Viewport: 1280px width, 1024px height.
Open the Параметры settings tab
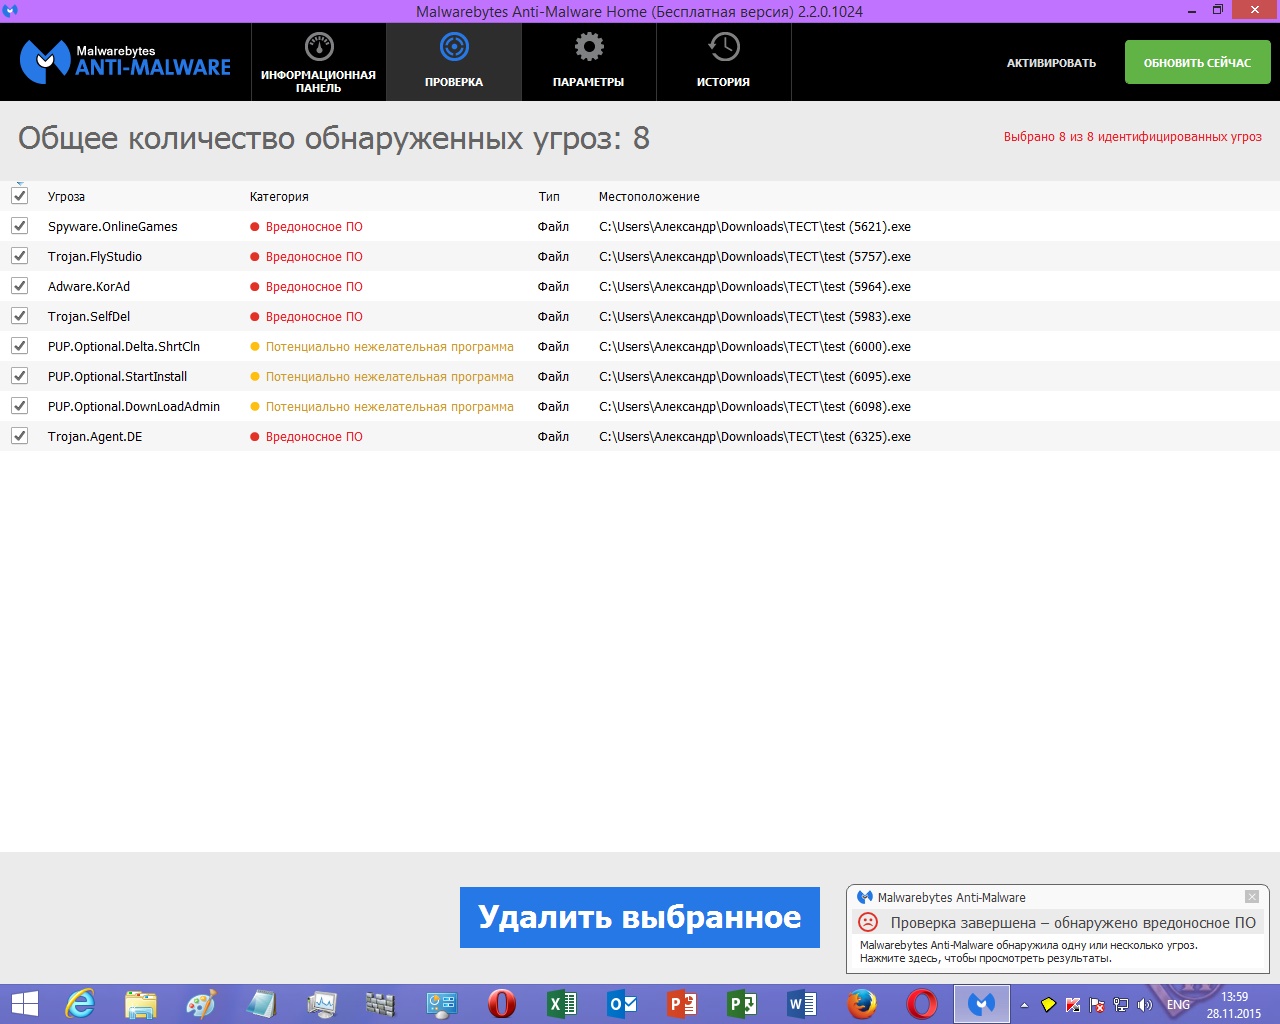589,62
